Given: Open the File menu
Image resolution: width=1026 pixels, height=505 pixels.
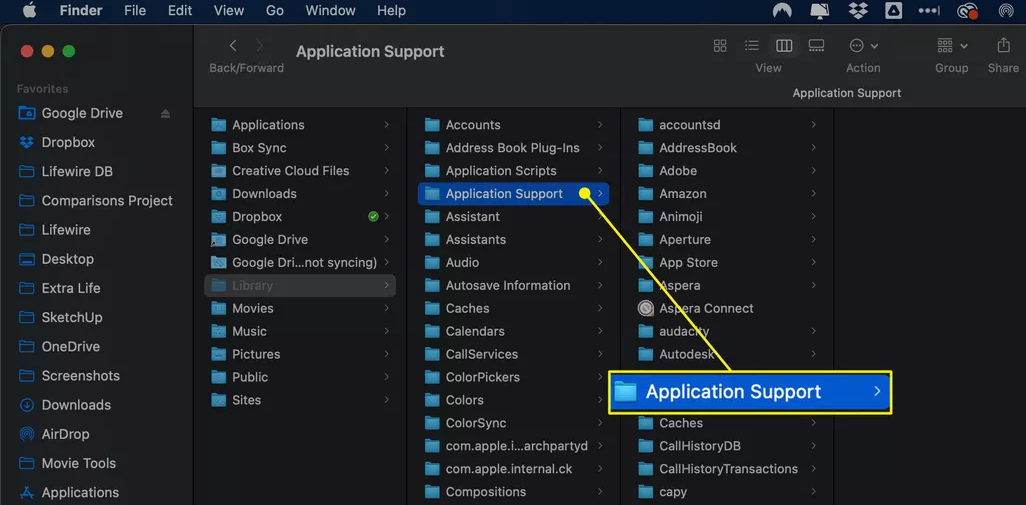Looking at the screenshot, I should [134, 10].
